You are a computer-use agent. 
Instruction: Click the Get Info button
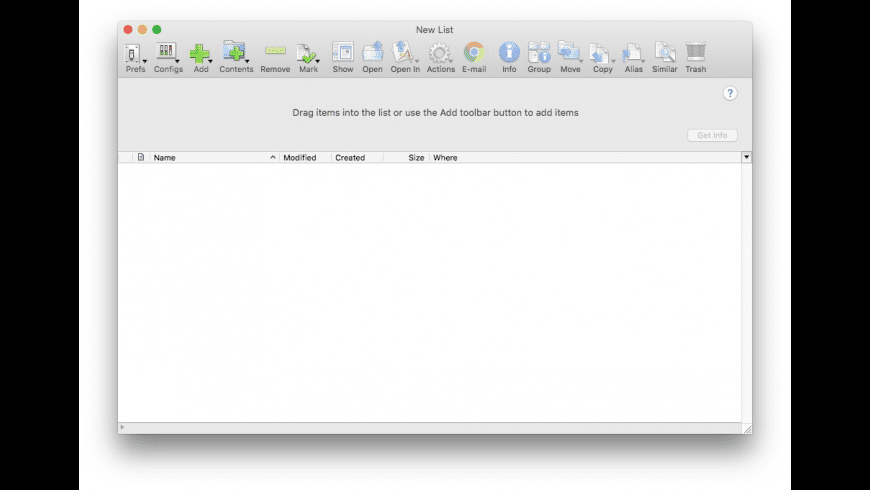tap(712, 135)
